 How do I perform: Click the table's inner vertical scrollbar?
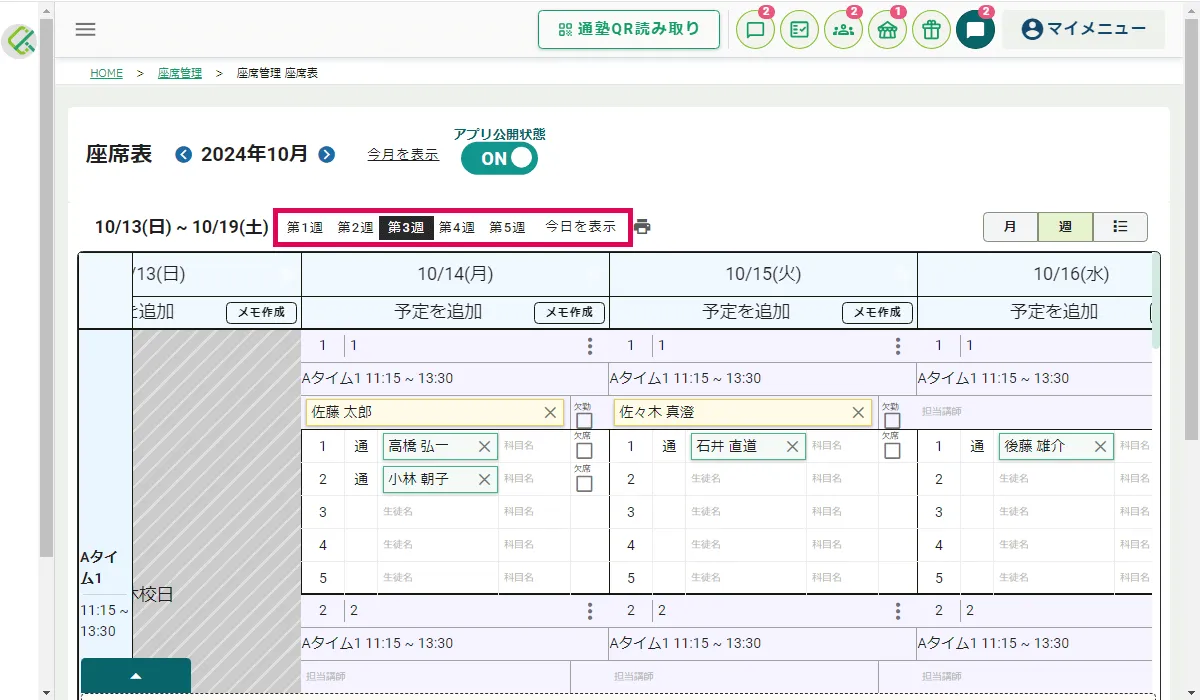[1156, 300]
